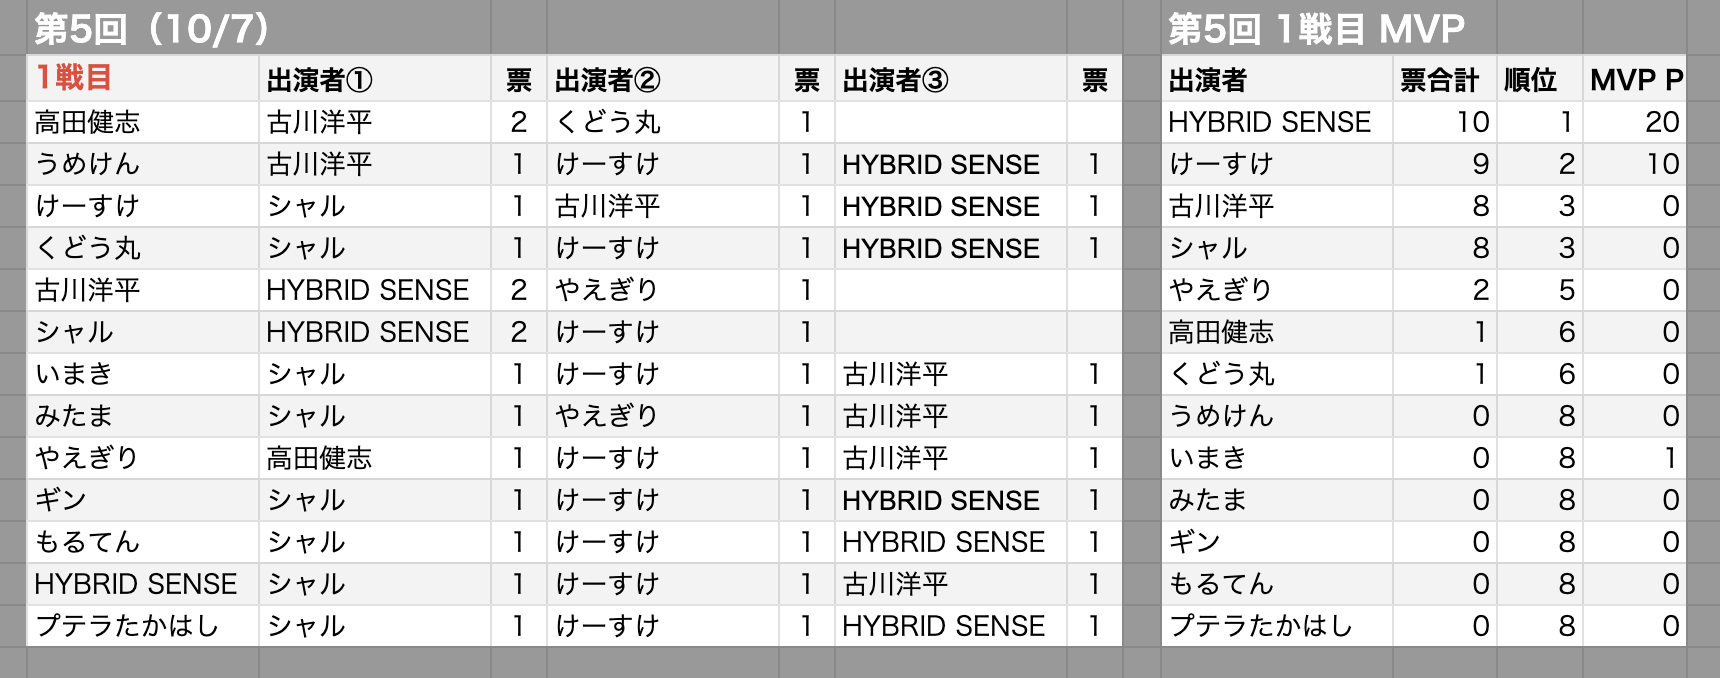Select the MVP P header cell

[1636, 80]
